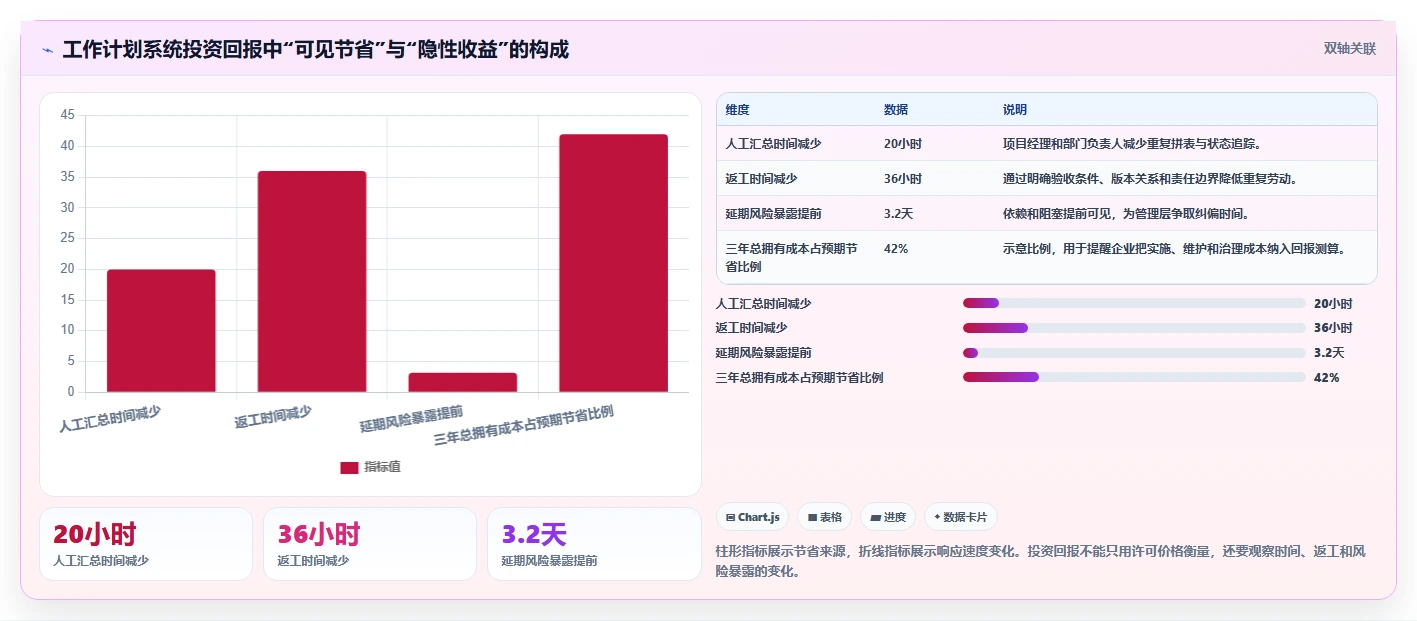Select the table cell 三年总拥有成本占预期节省比例
The image size is (1417, 621).
791,258
